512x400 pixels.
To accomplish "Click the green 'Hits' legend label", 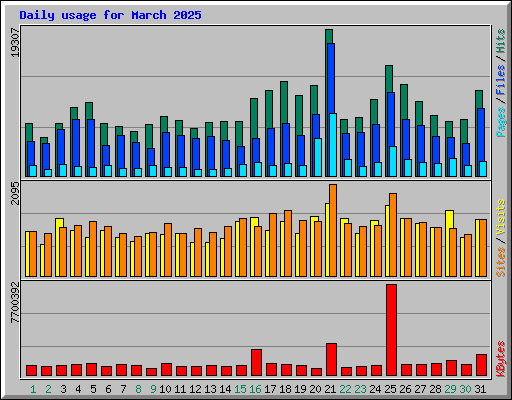I will point(501,41).
